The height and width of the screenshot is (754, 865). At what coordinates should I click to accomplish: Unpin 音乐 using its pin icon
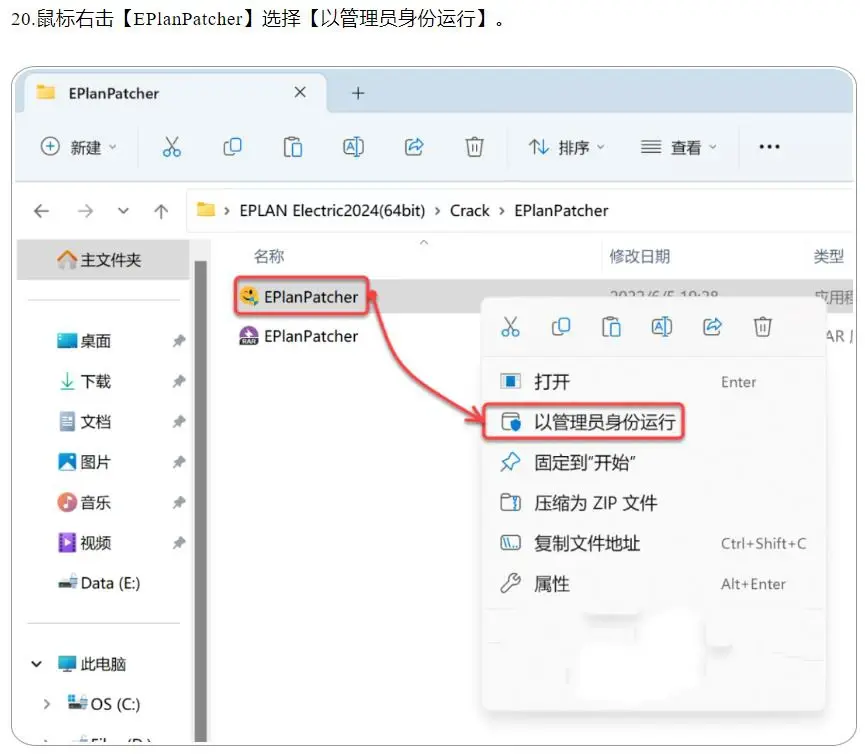[x=178, y=502]
